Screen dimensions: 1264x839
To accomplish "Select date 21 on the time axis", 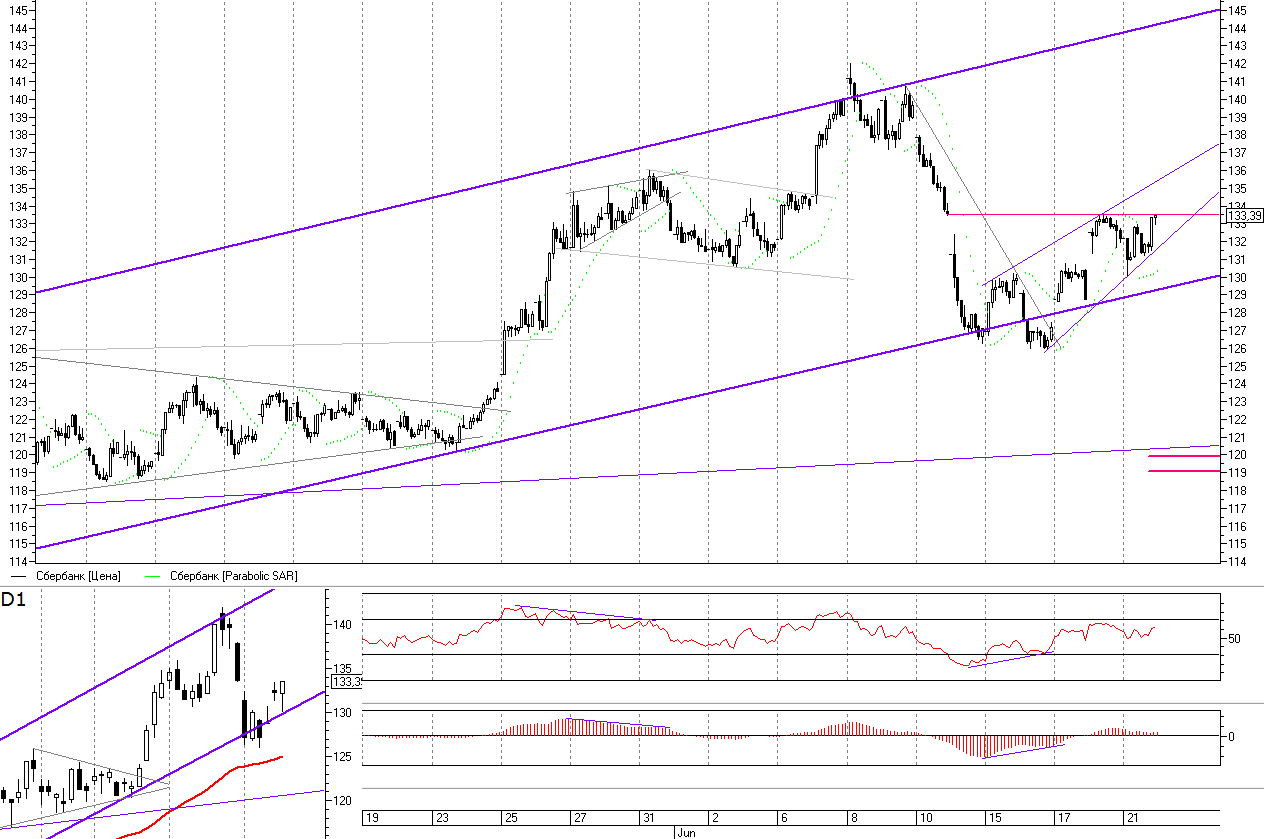I will pyautogui.click(x=1133, y=818).
